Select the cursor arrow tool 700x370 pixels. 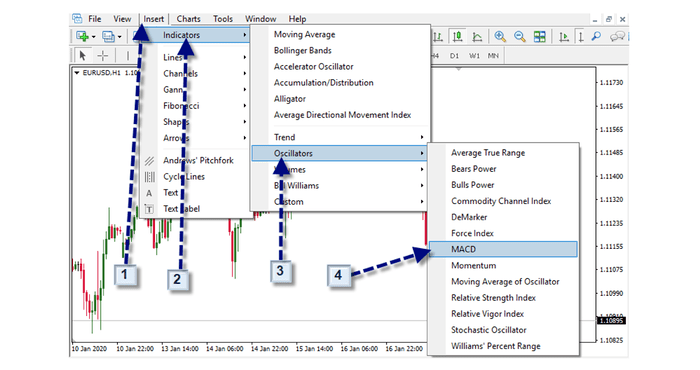pyautogui.click(x=82, y=55)
